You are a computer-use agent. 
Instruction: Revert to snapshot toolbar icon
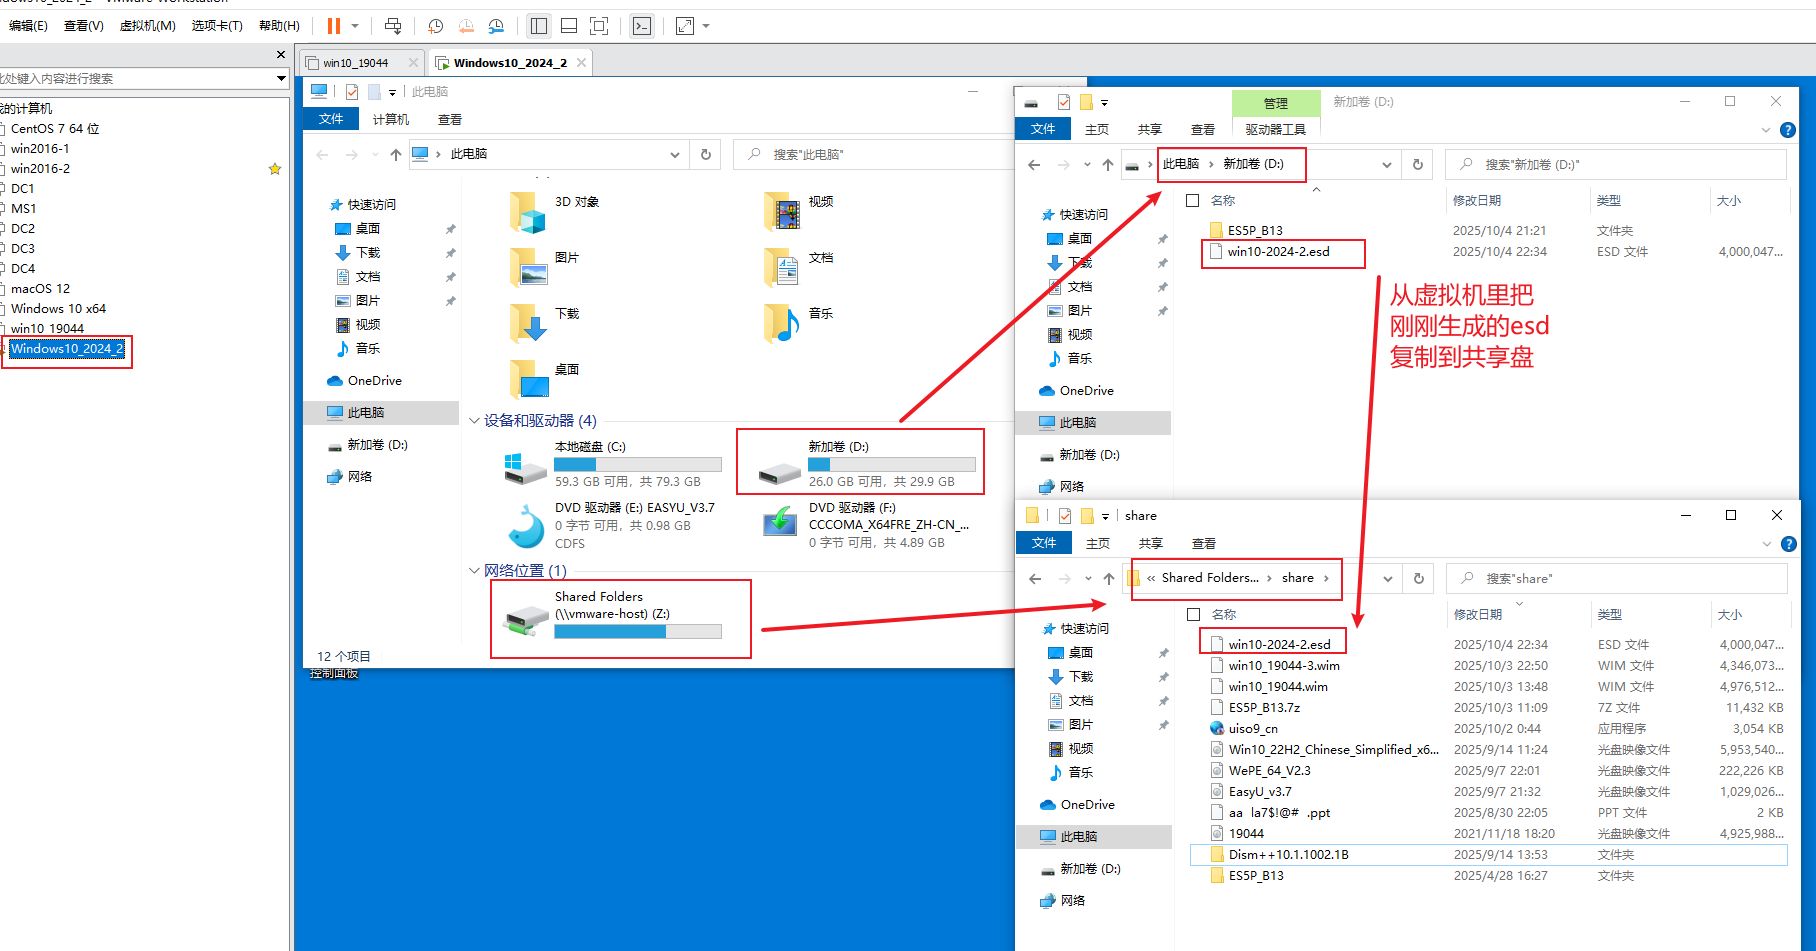[466, 26]
